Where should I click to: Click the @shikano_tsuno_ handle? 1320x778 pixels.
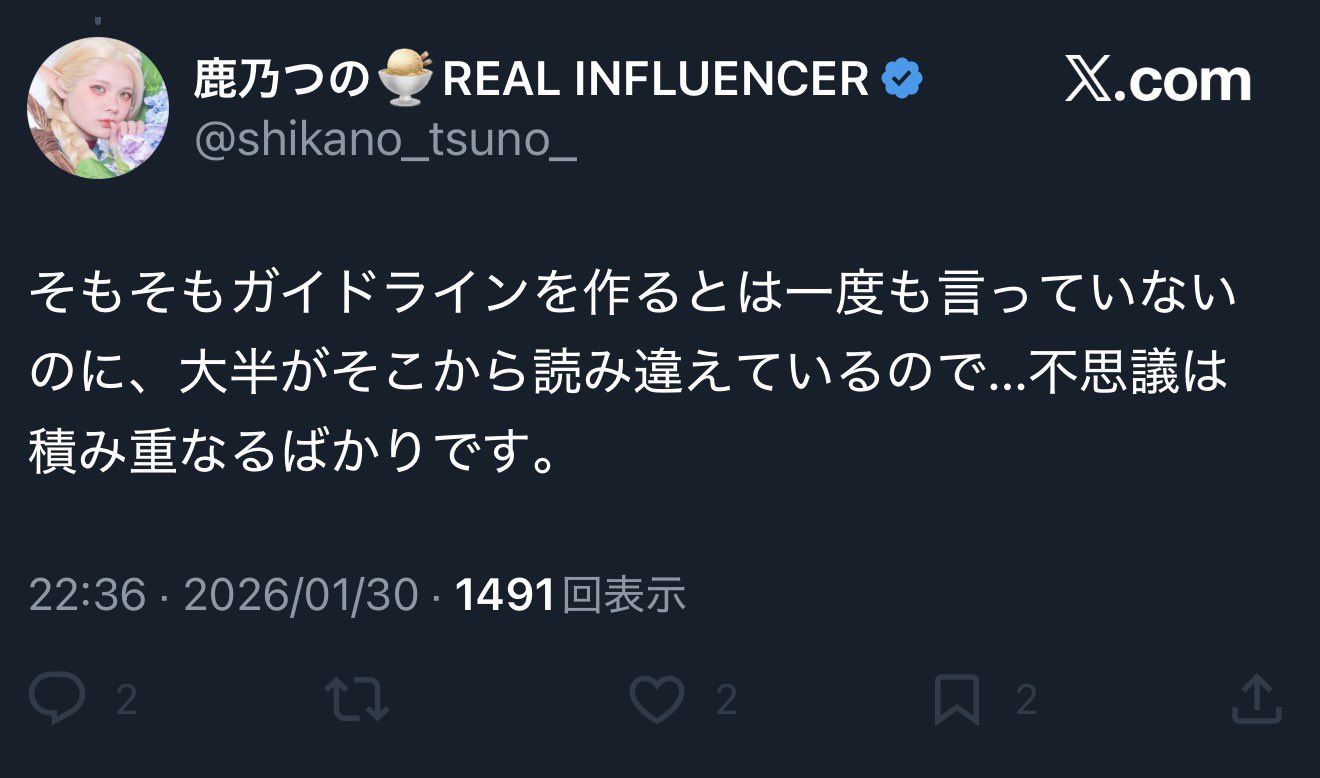[x=385, y=143]
